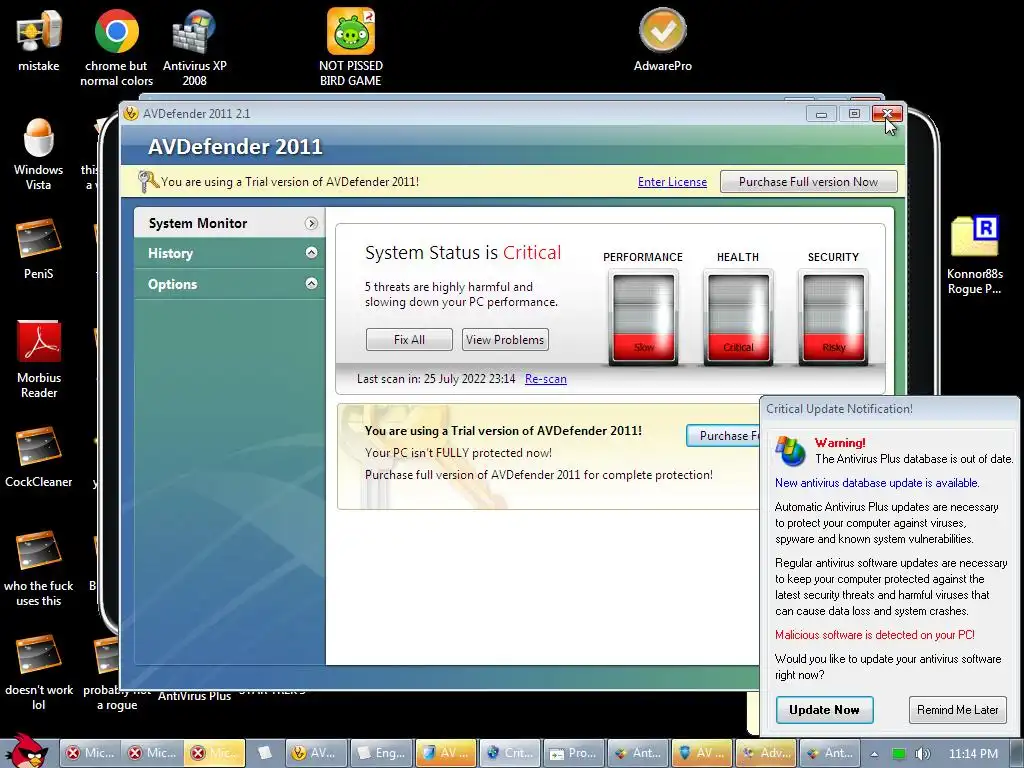Click the partially hidden Purchase button
This screenshot has height=768, width=1024.
[x=724, y=436]
